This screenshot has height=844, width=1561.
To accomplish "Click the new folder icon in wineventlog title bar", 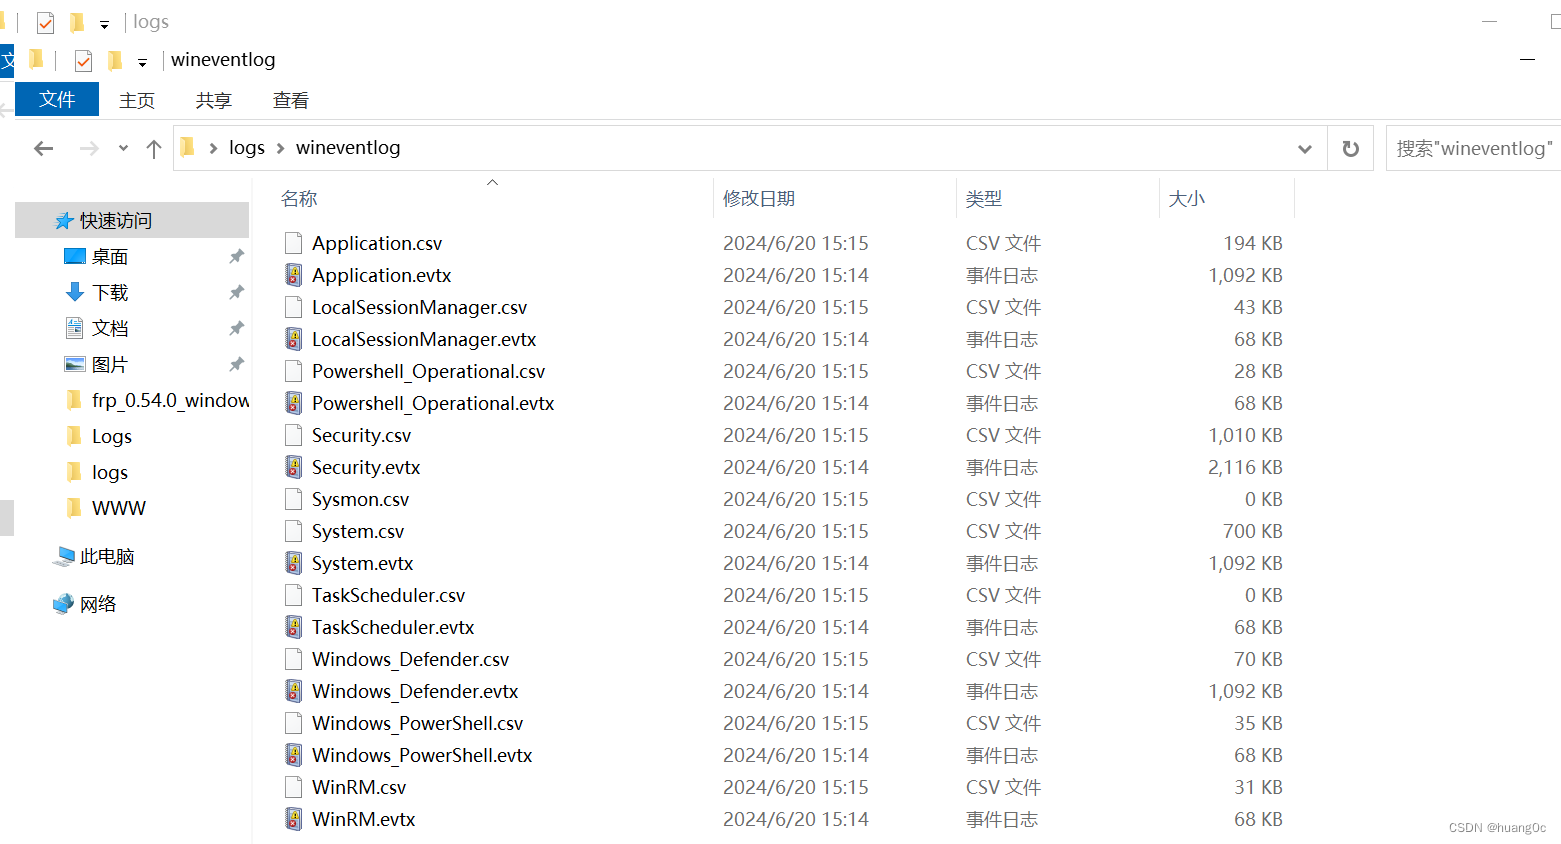I will pos(115,61).
